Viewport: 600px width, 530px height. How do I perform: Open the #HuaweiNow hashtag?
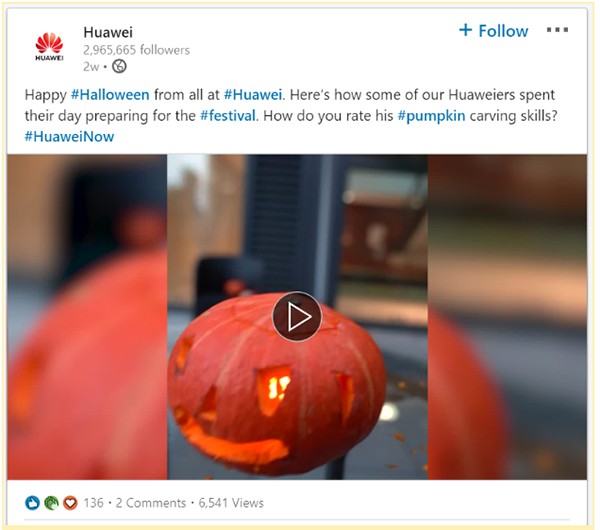(x=69, y=137)
